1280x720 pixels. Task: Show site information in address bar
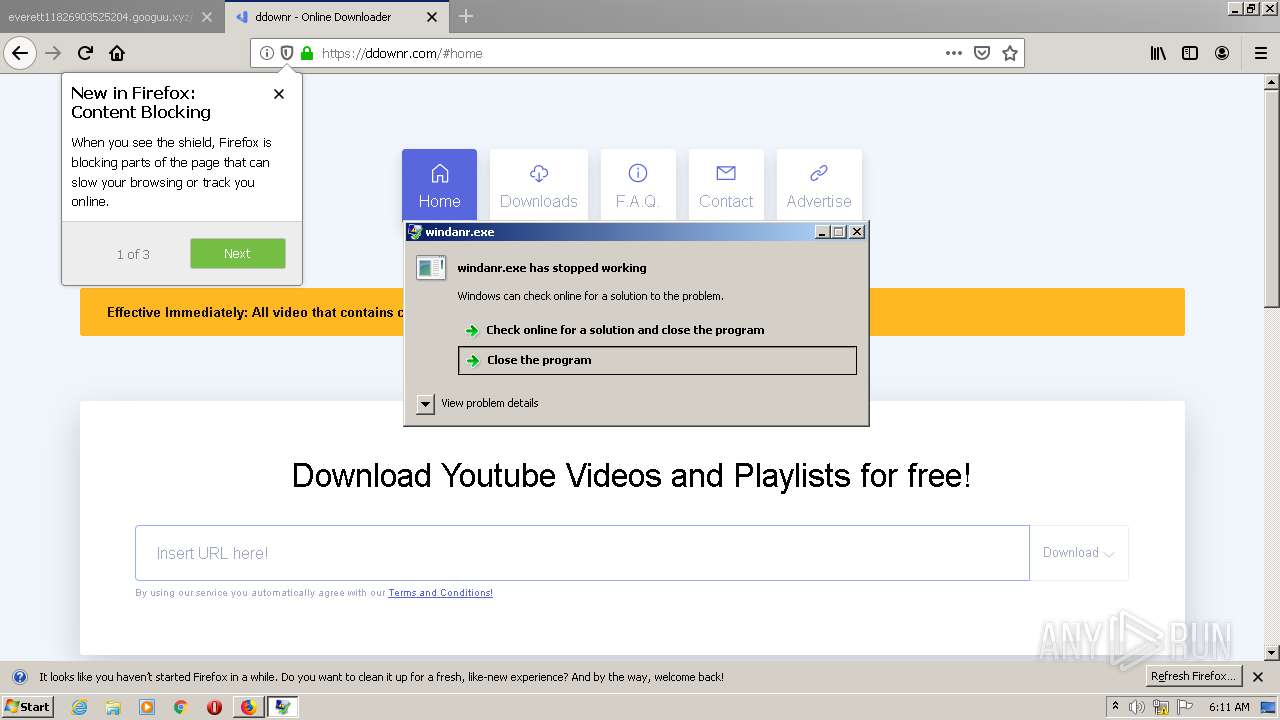[266, 53]
